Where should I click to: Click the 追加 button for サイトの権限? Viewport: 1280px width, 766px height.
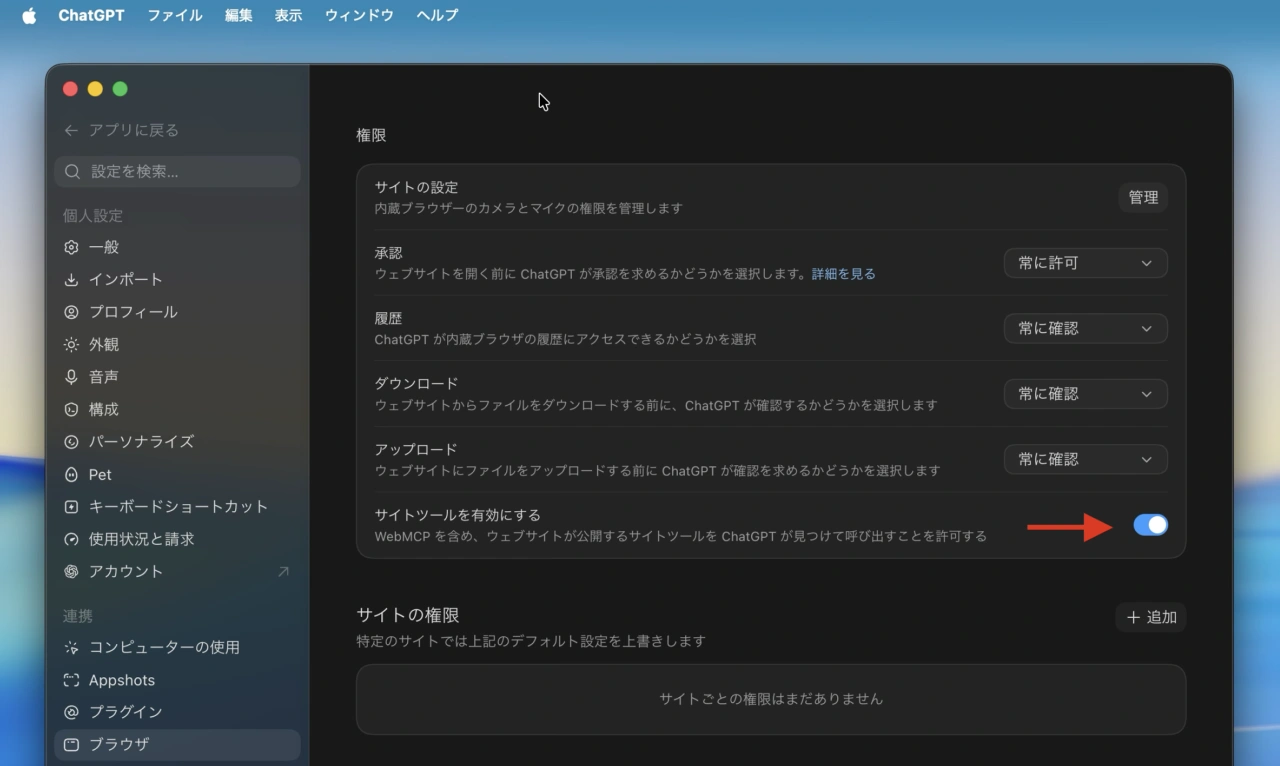(x=1151, y=617)
